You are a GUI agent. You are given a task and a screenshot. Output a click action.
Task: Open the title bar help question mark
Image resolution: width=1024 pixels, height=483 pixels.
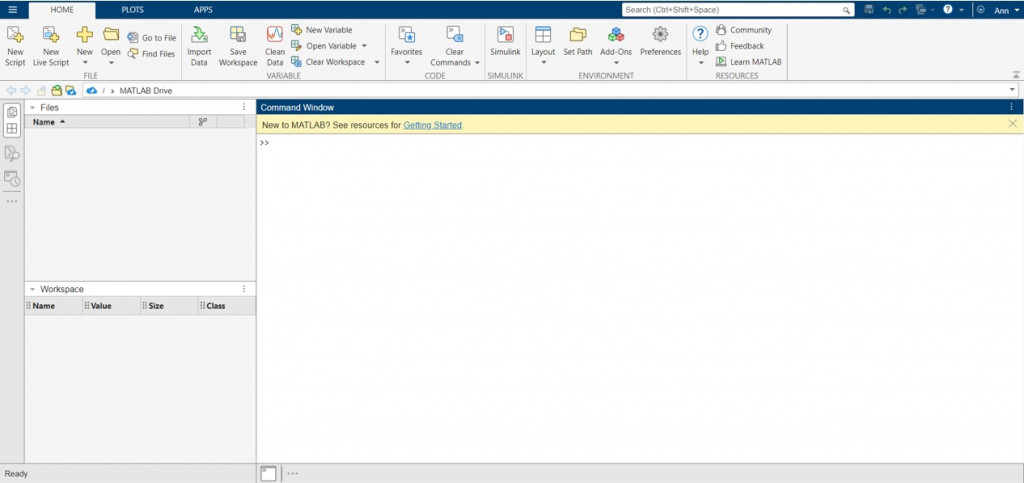(948, 10)
